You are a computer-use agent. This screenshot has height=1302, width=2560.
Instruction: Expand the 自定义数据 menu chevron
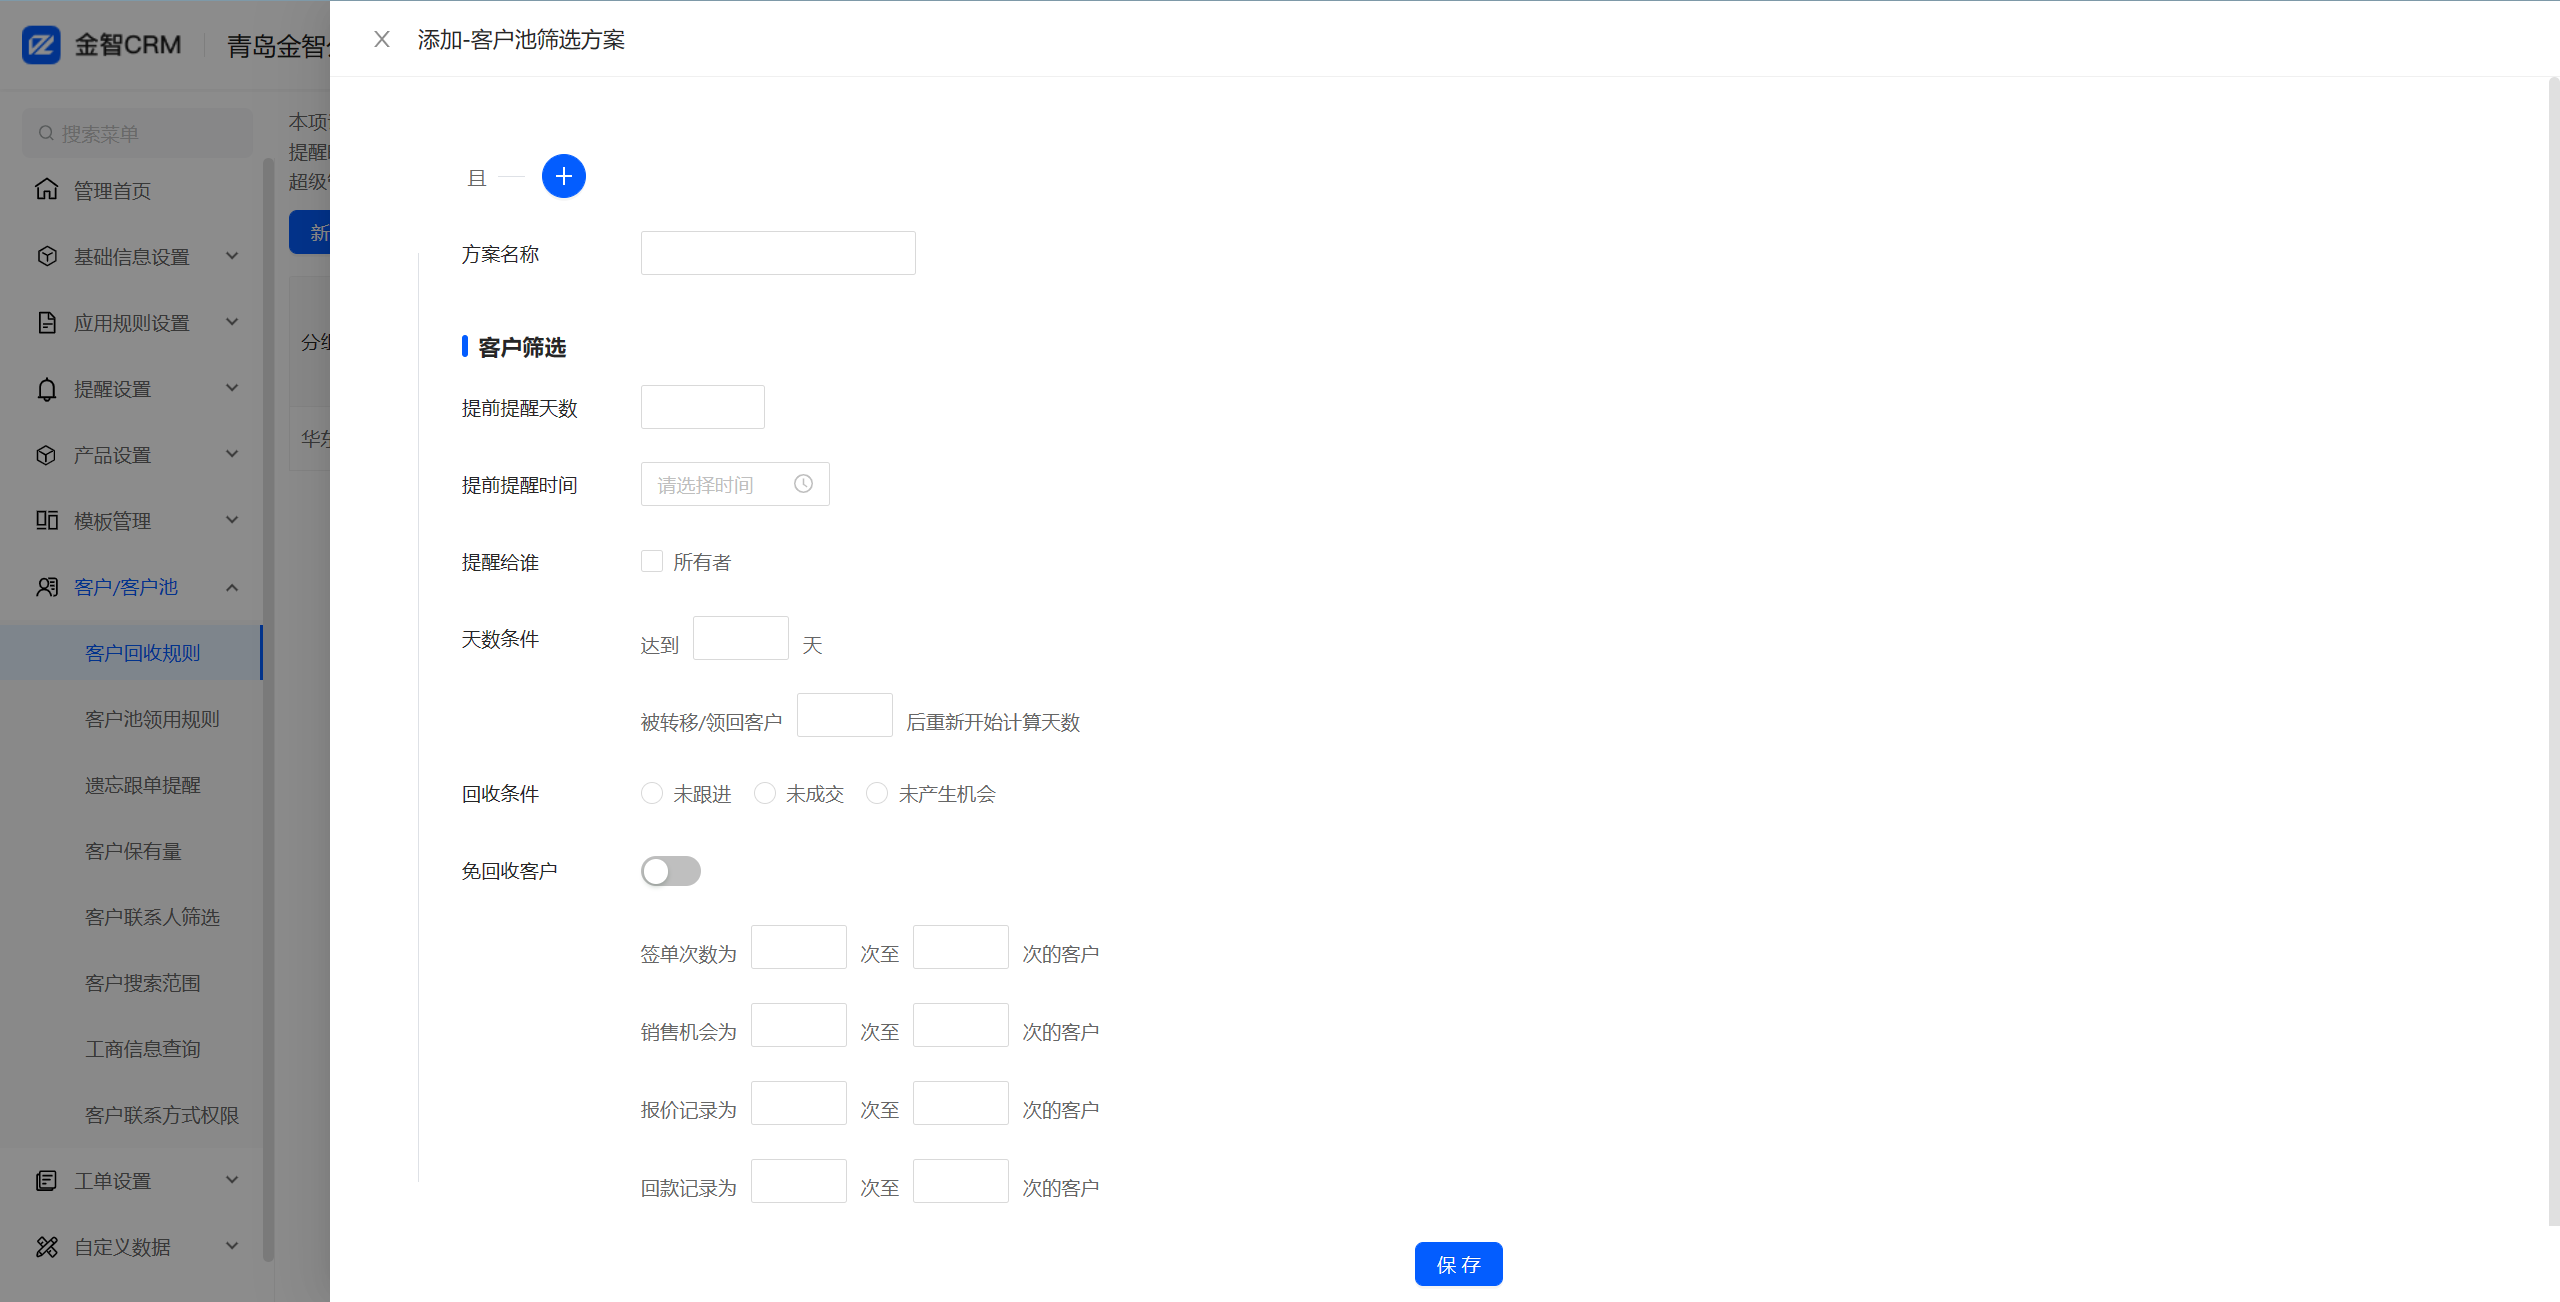click(232, 1246)
